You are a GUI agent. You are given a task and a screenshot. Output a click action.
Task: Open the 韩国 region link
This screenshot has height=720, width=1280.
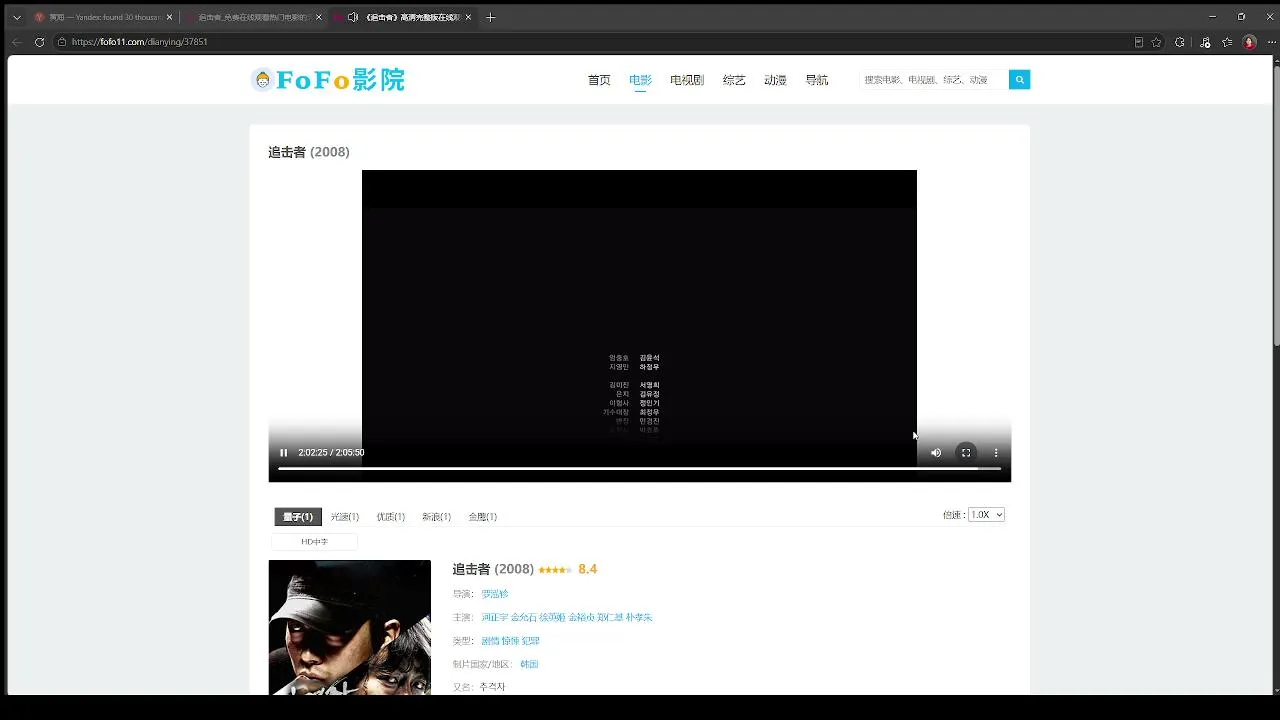529,665
